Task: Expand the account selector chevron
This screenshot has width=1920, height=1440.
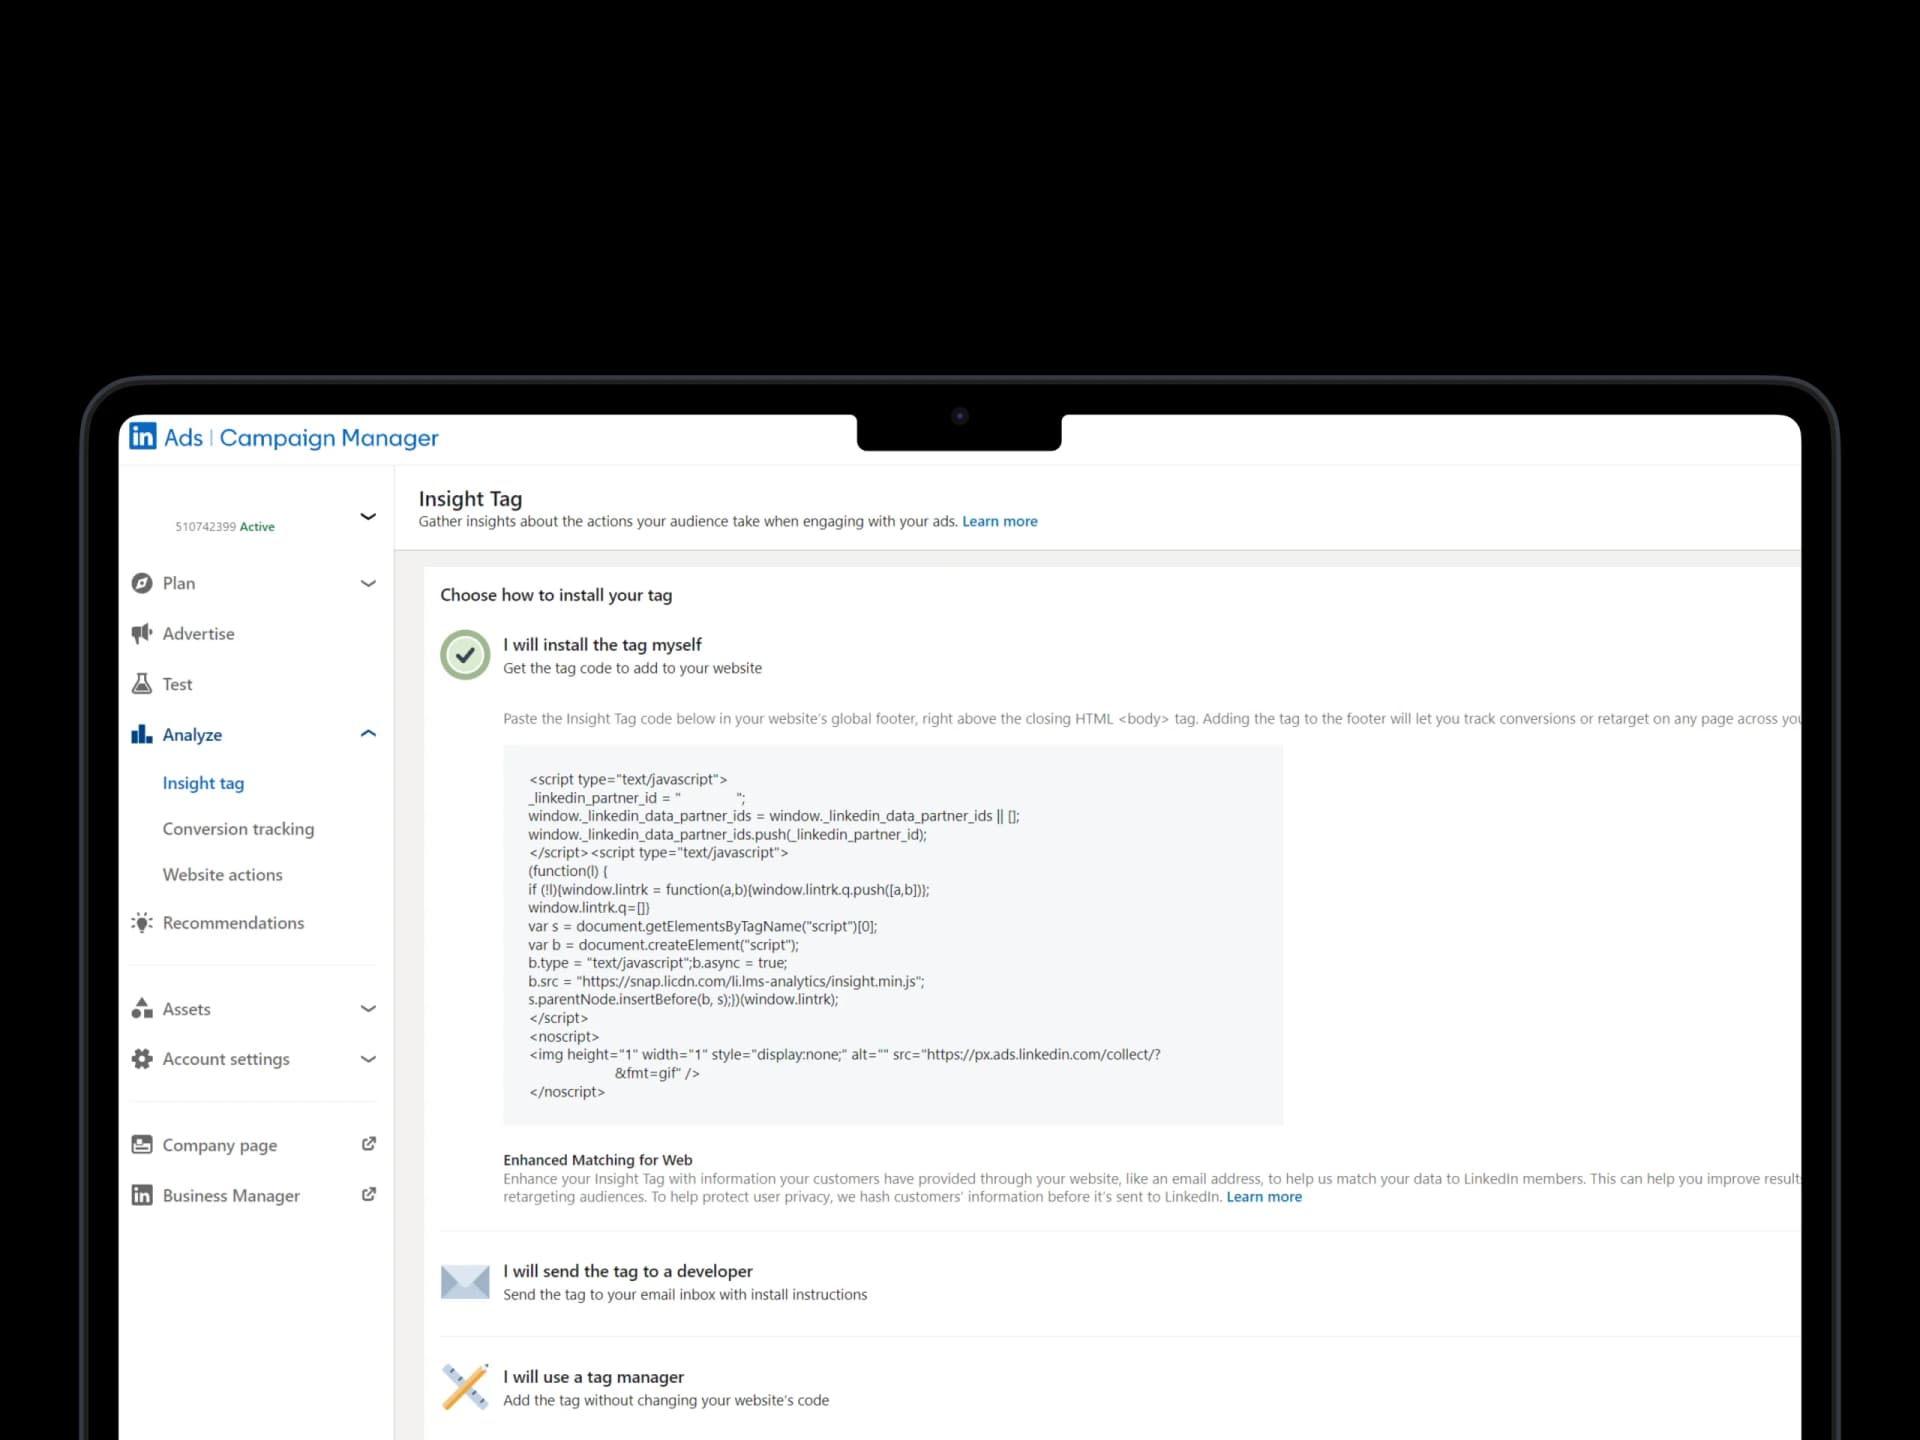Action: 368,516
